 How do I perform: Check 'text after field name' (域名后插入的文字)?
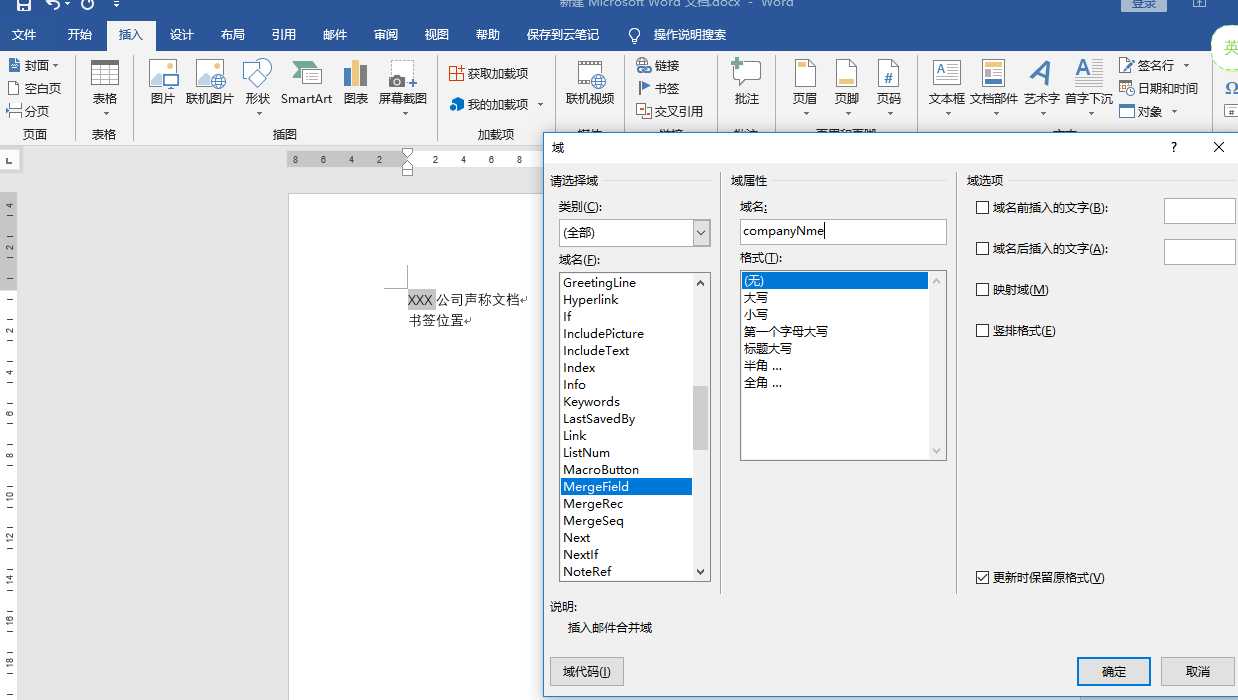pos(982,249)
